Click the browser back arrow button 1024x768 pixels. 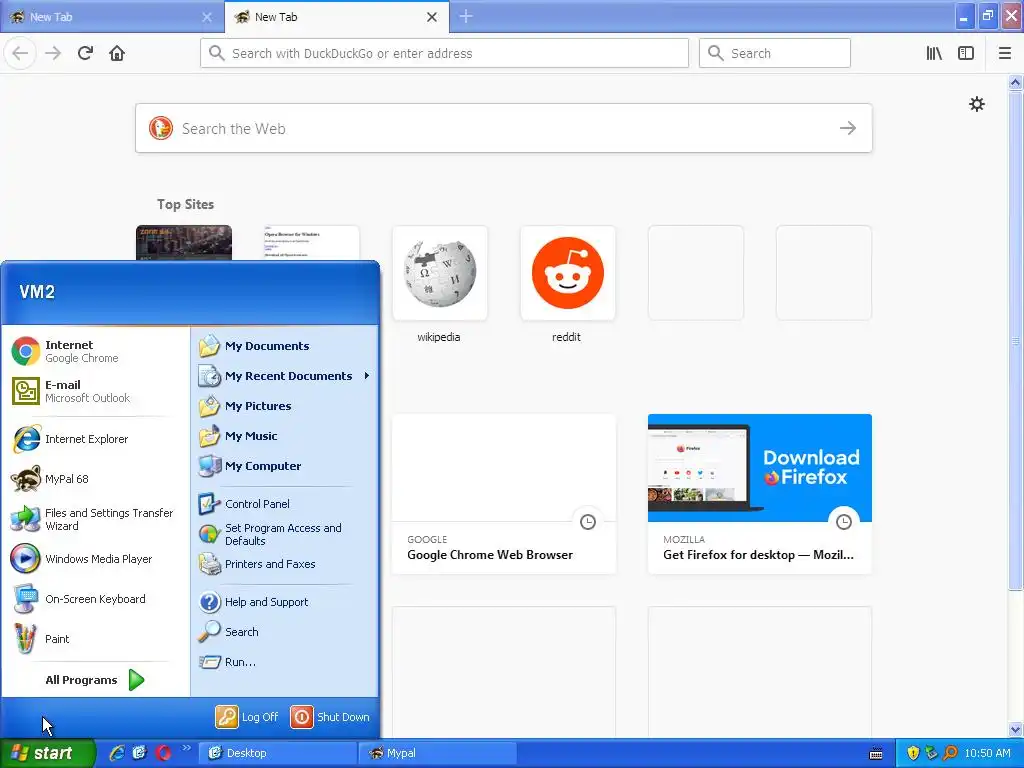point(20,53)
